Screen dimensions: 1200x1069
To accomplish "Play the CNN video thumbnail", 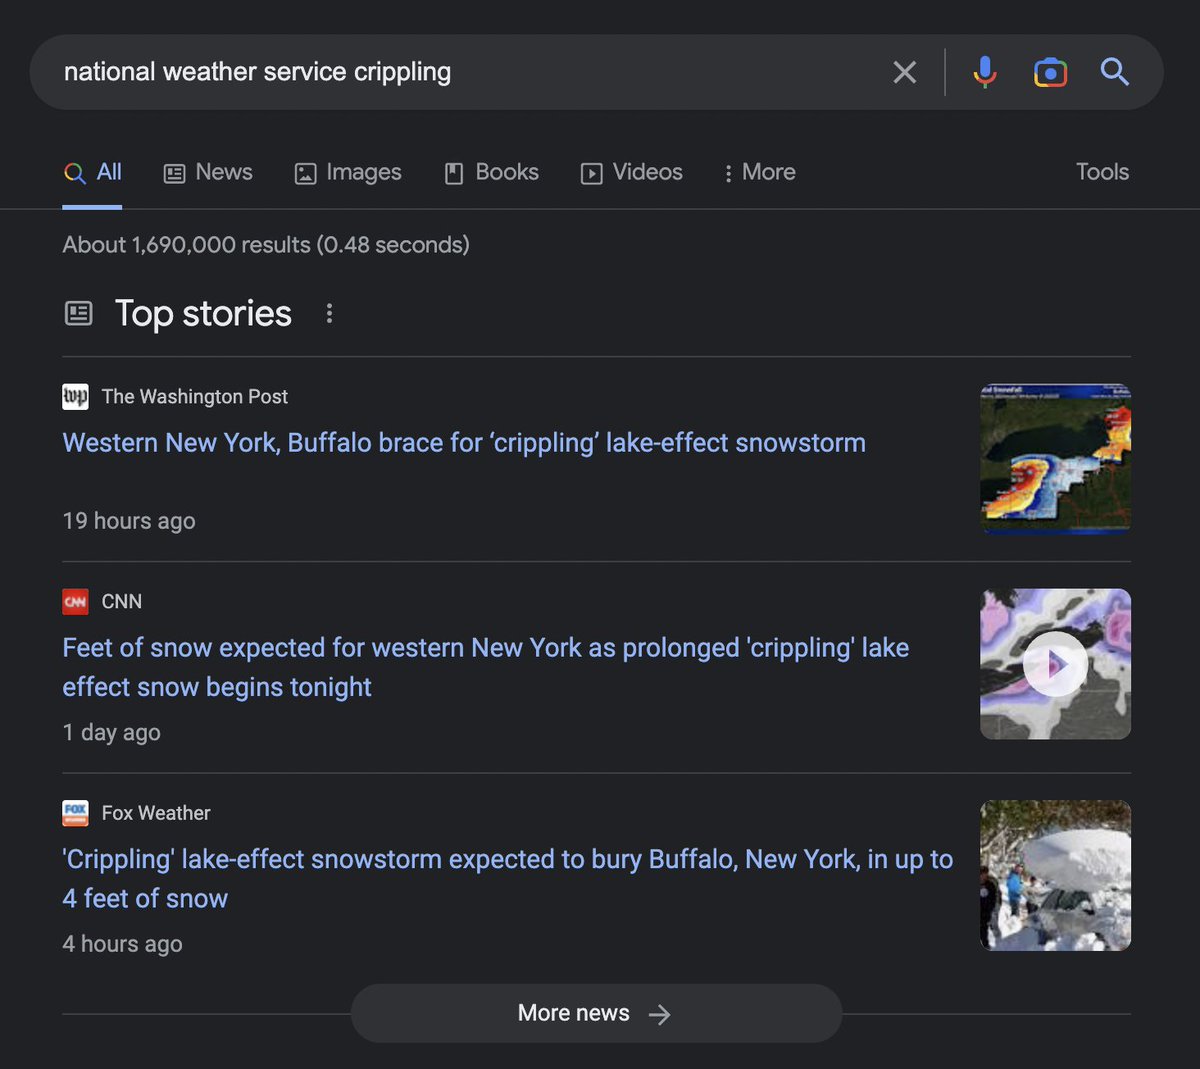I will 1055,664.
